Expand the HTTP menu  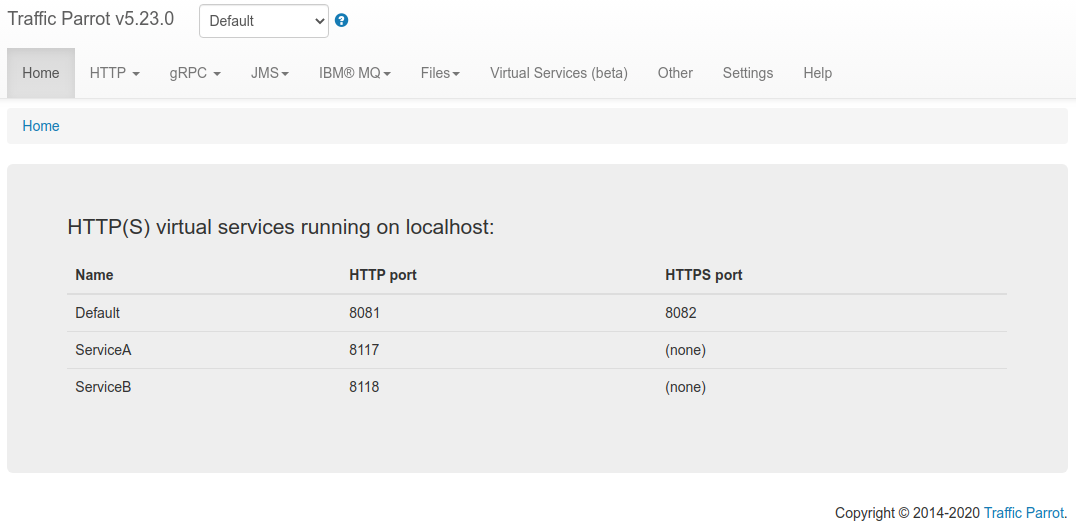tap(114, 73)
